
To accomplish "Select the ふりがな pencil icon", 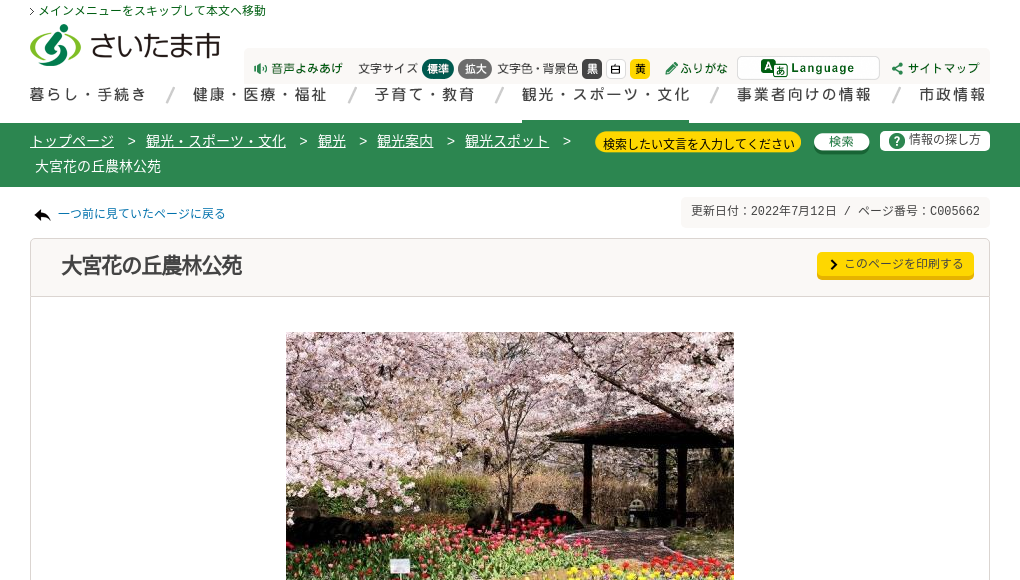I will pyautogui.click(x=673, y=69).
